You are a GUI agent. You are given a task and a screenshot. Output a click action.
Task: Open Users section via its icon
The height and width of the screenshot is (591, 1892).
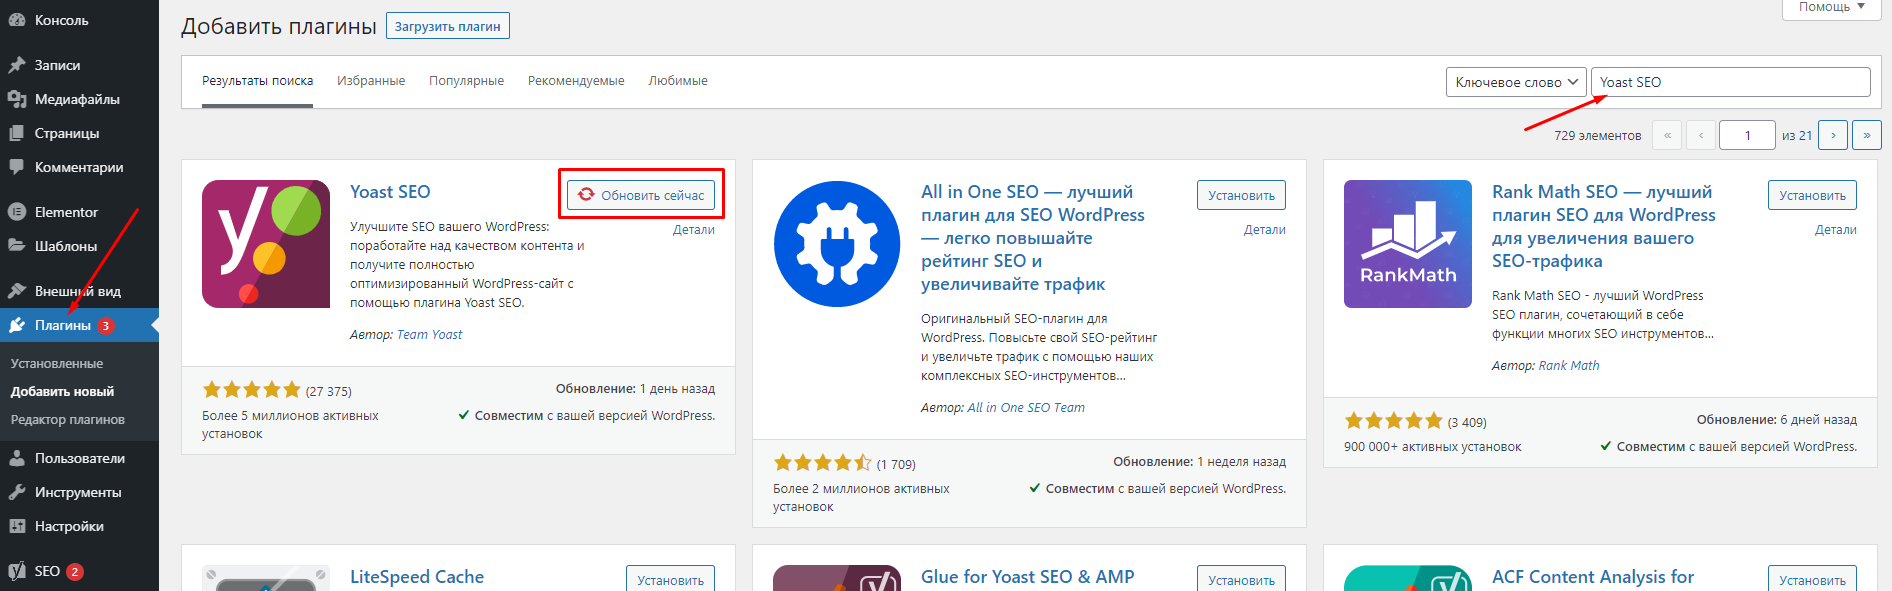coord(17,458)
